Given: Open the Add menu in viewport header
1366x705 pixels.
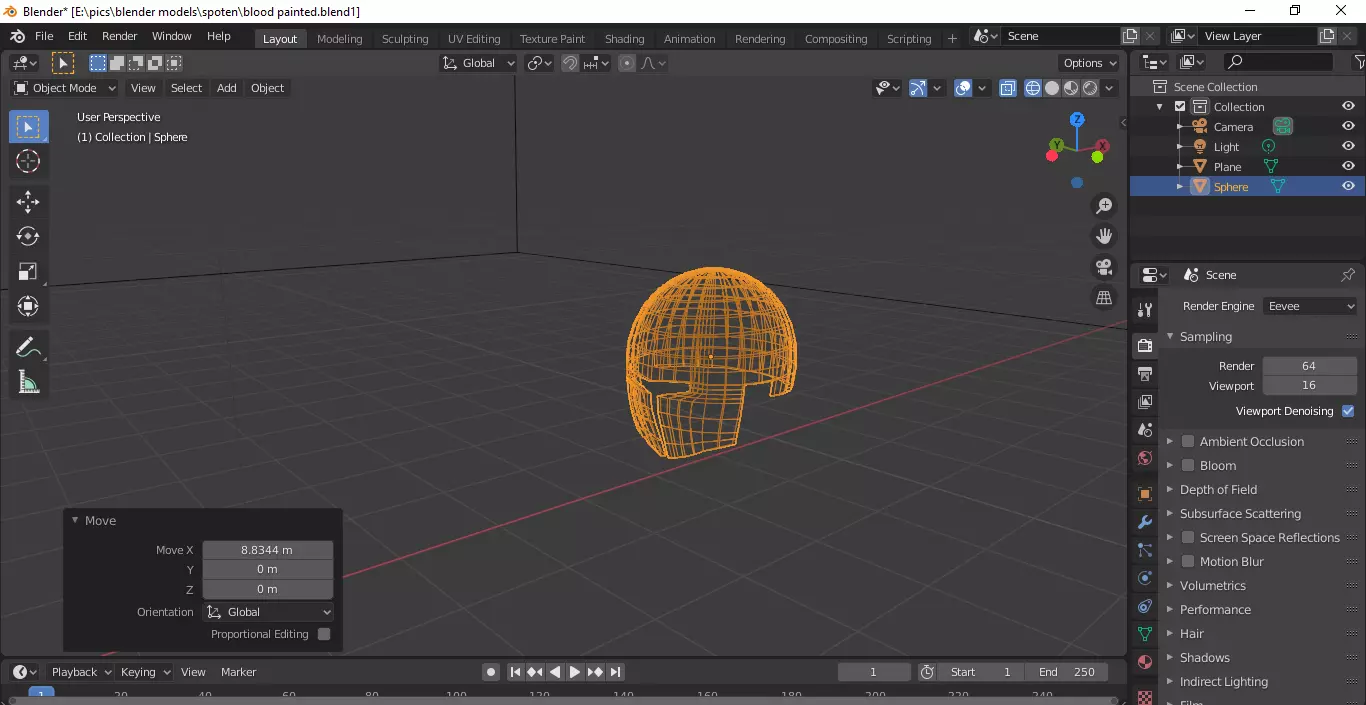Looking at the screenshot, I should pyautogui.click(x=227, y=88).
